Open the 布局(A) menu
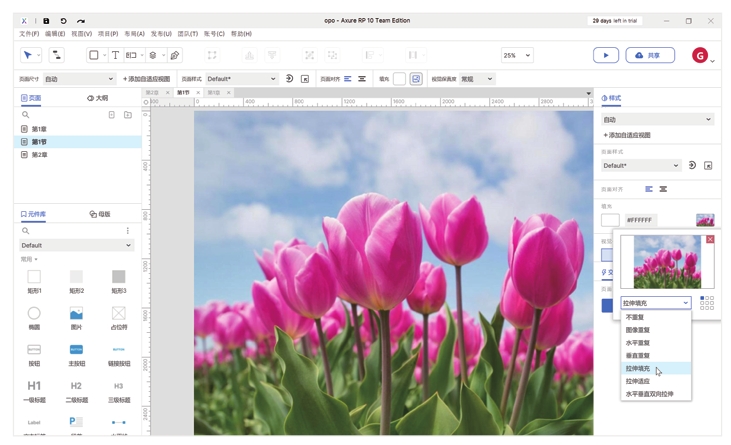The width and height of the screenshot is (731, 445). point(134,34)
